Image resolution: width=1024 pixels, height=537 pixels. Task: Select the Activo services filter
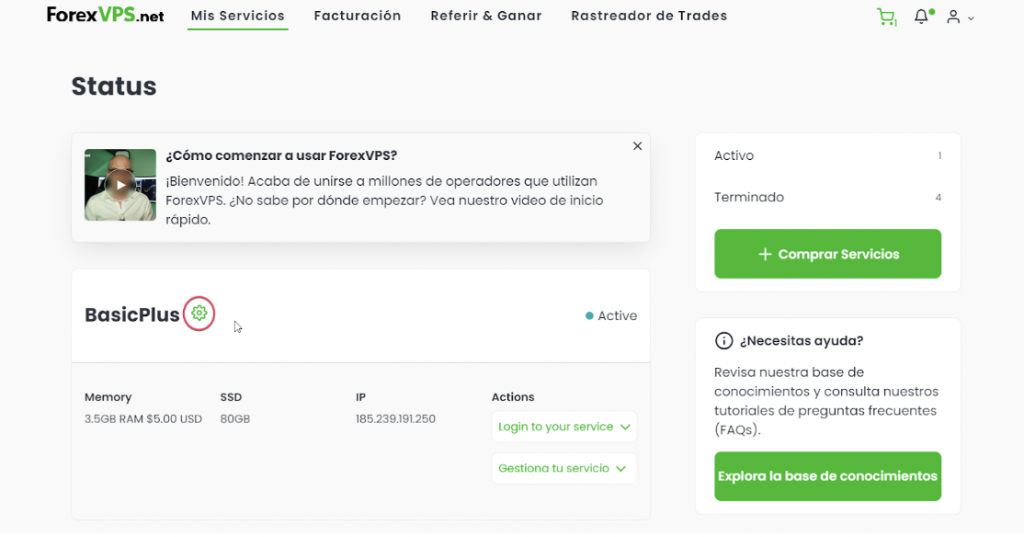(x=734, y=156)
